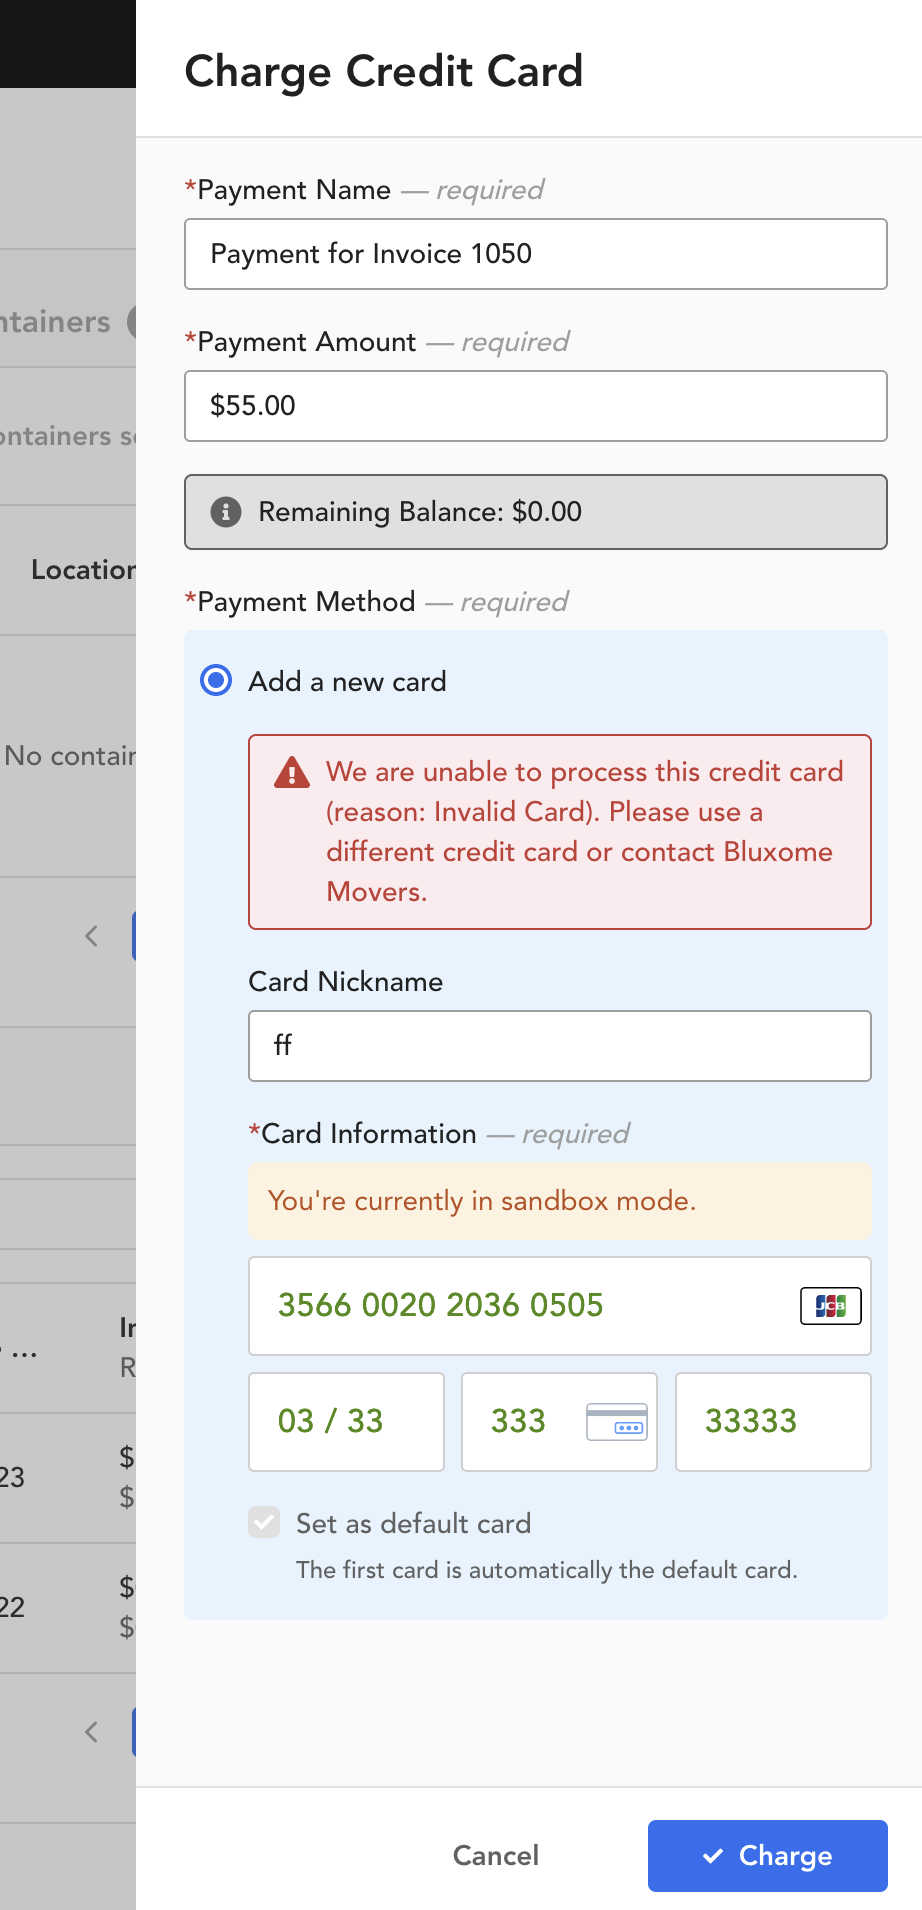Click the upper left chevron pagination arrow
Screen dimensions: 922x1910
(92, 936)
